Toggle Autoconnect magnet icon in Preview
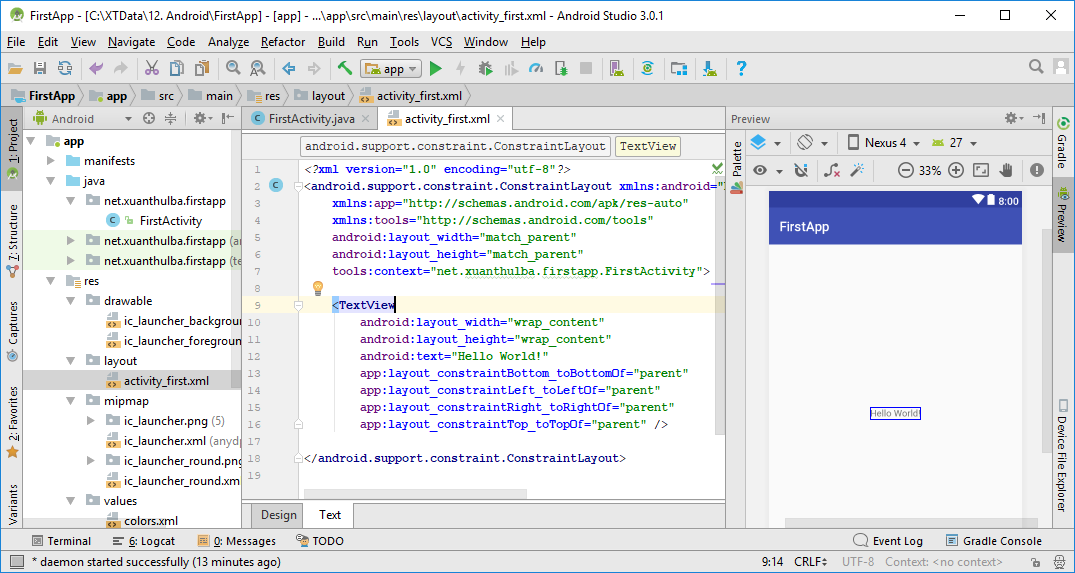The image size is (1075, 573). click(x=800, y=171)
